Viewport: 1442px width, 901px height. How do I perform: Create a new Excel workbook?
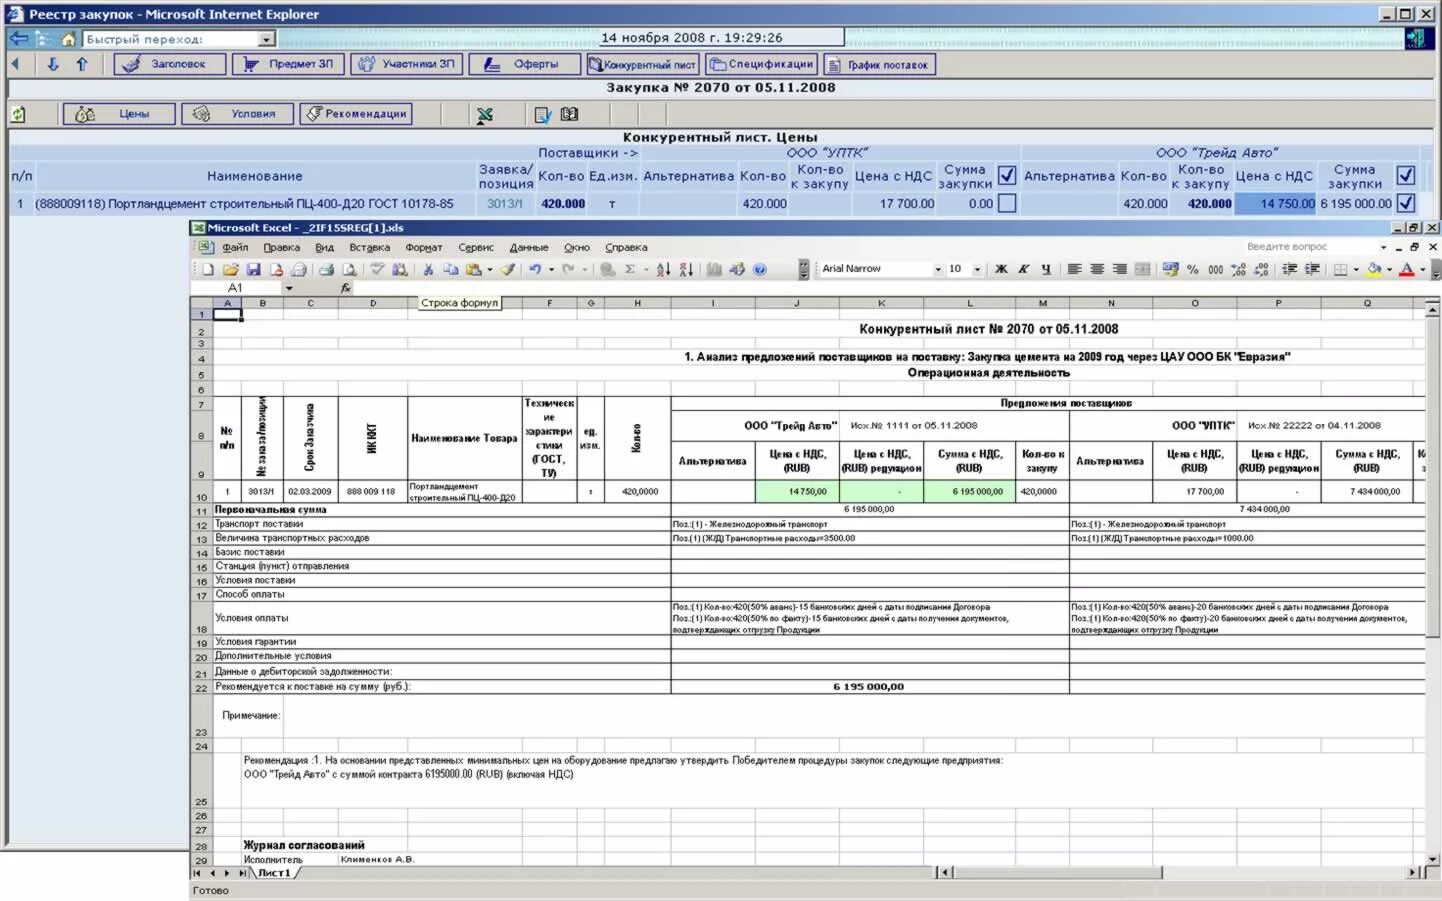coord(208,269)
